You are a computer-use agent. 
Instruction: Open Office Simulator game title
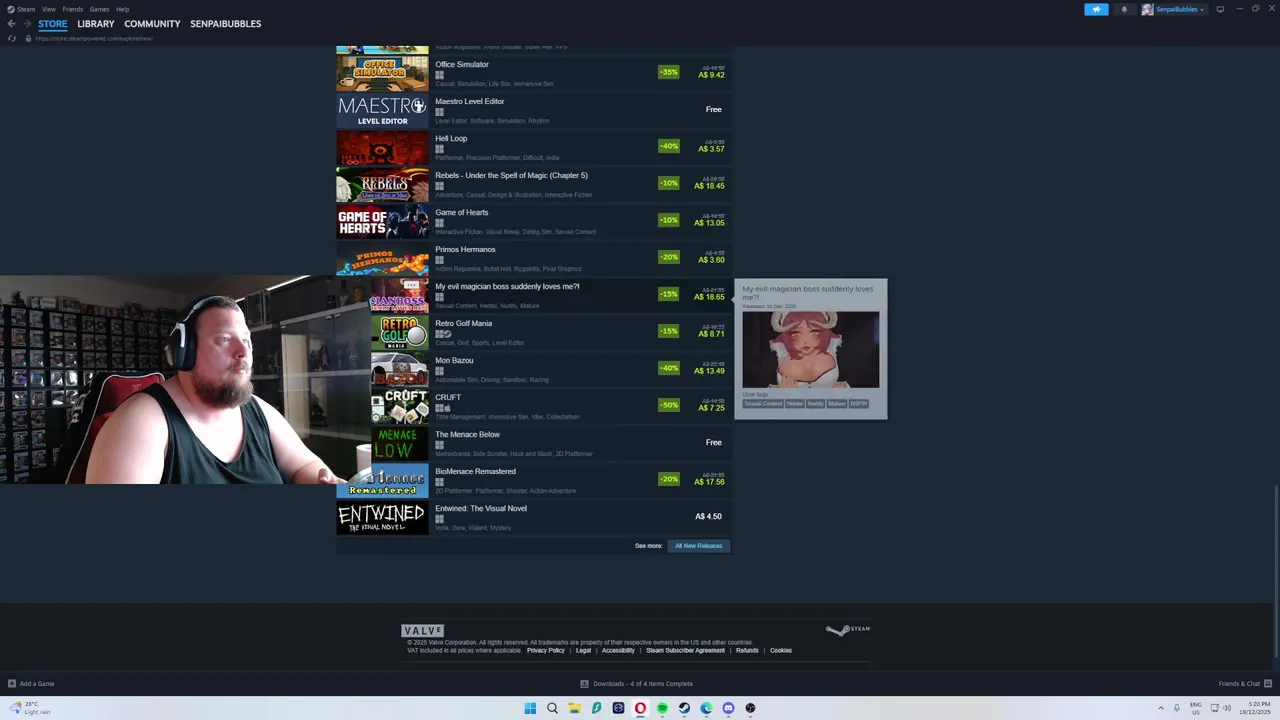(x=462, y=65)
